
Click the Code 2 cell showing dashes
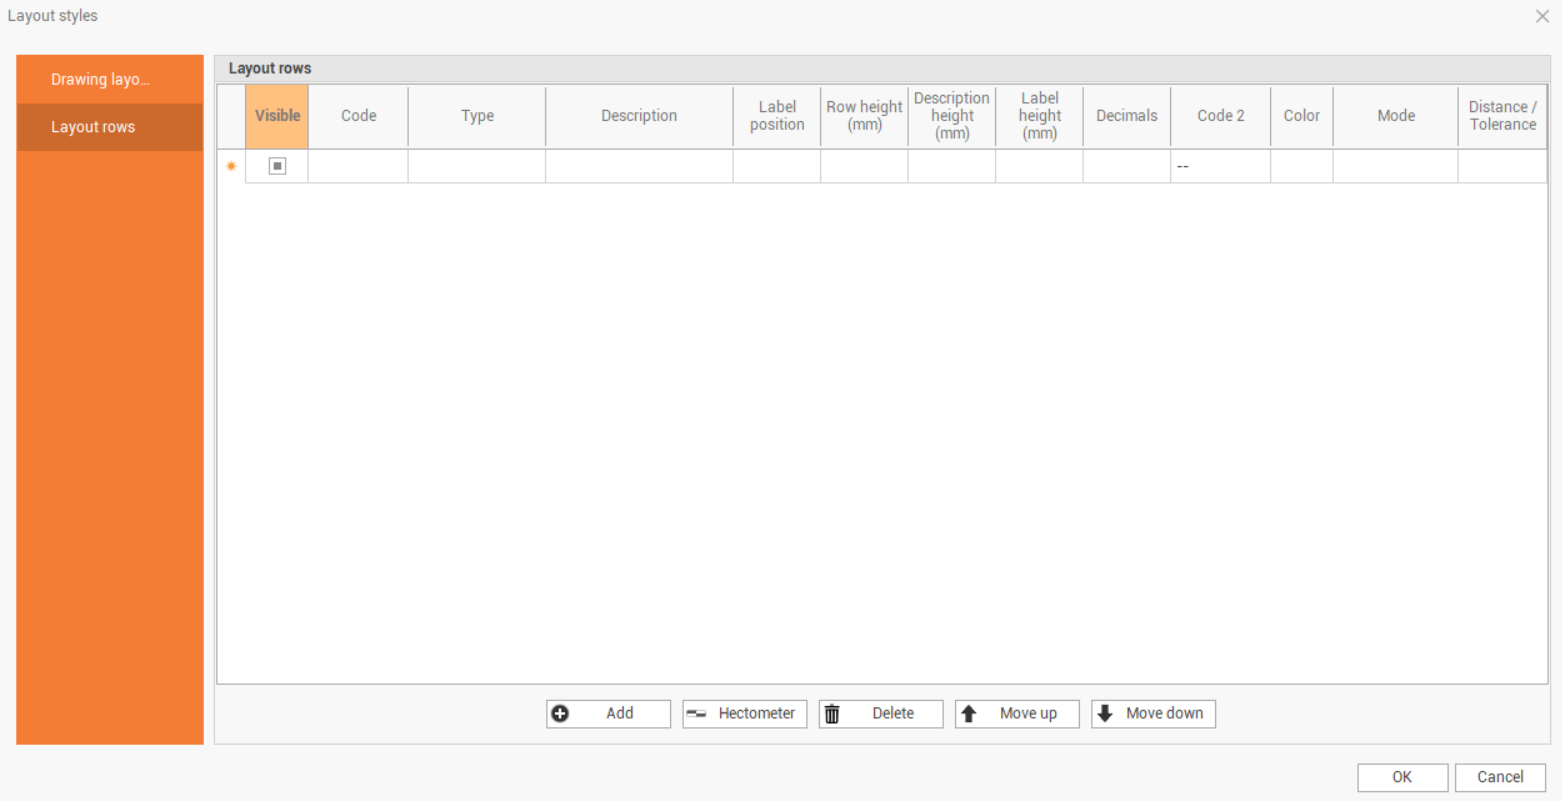point(1220,166)
